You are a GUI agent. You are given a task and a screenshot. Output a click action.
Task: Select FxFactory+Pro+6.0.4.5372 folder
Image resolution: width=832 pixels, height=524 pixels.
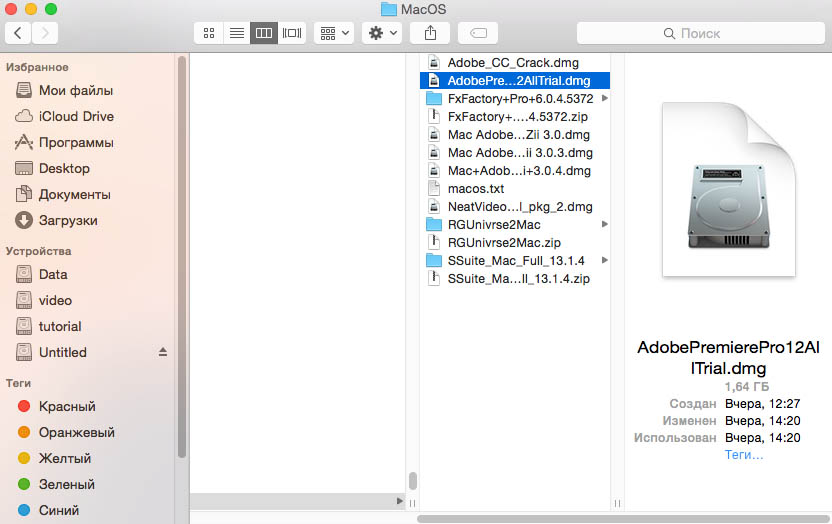coord(514,99)
